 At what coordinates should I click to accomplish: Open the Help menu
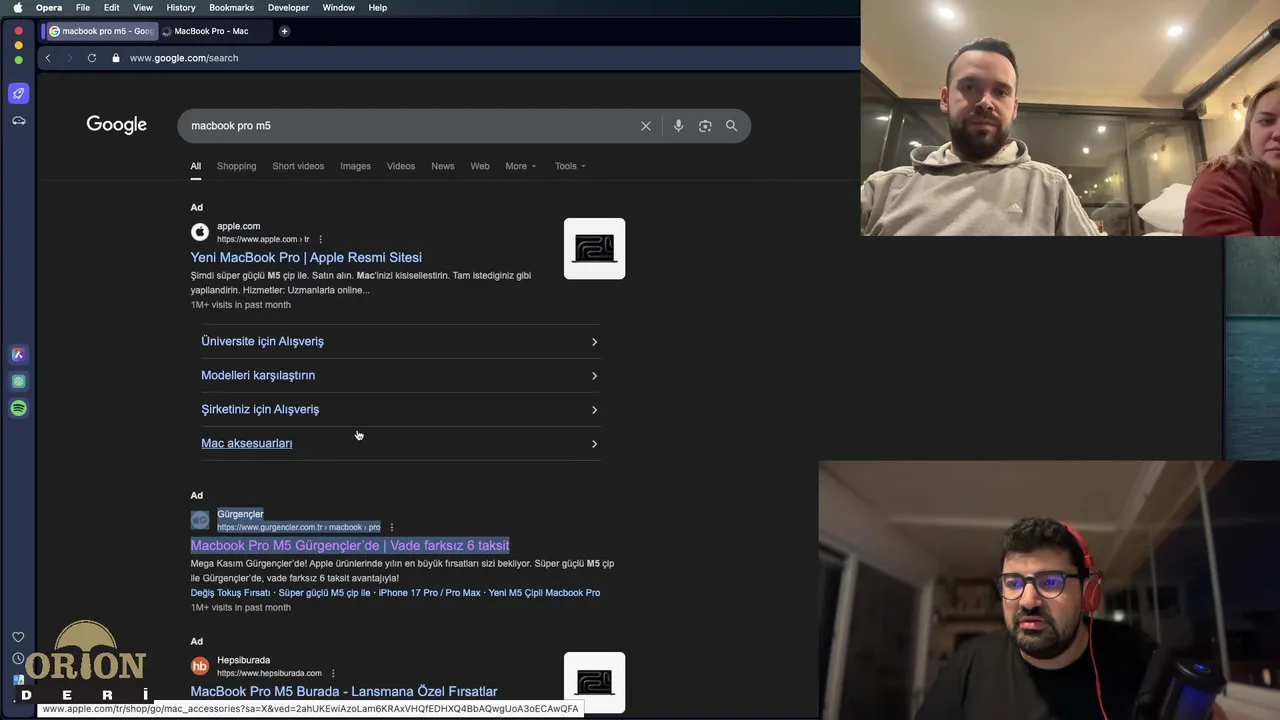tap(378, 7)
